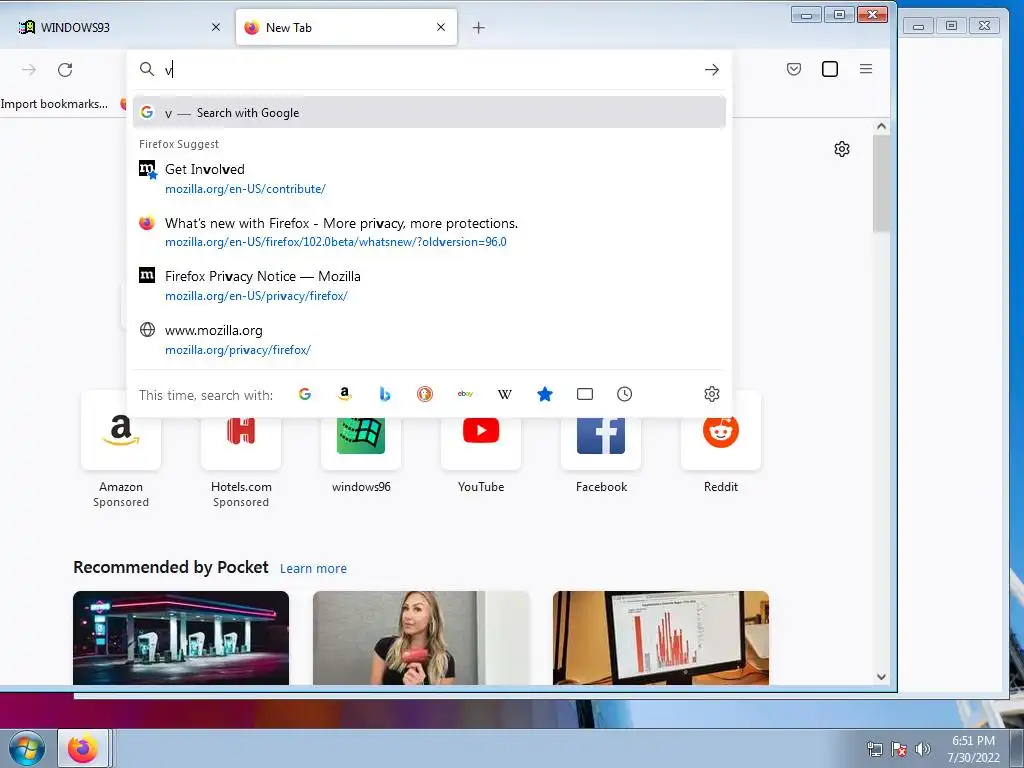Open the volume speaker tray icon
Image resolution: width=1024 pixels, height=768 pixels.
[x=922, y=749]
